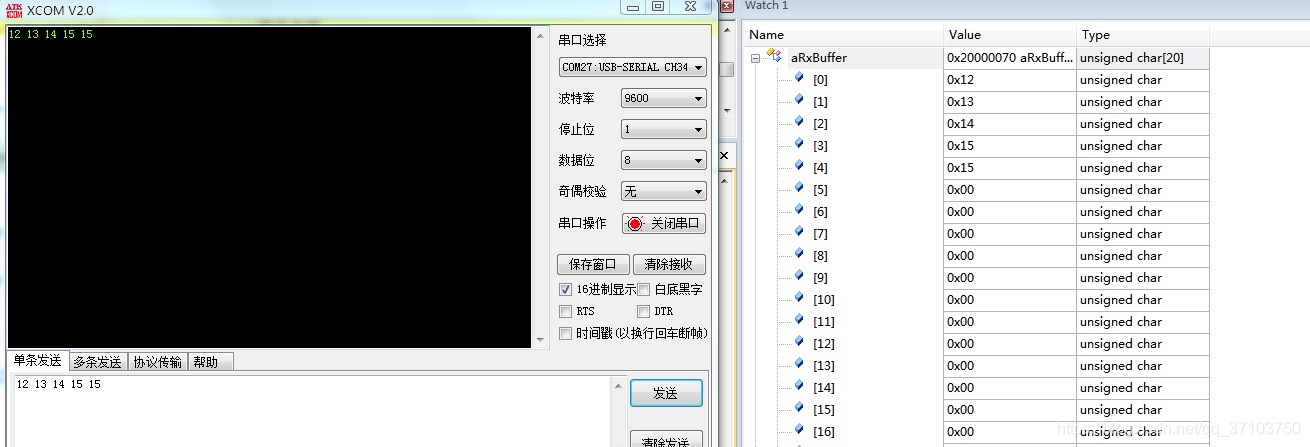Open the 波特率 baud rate 9600 dropdown
The width and height of the screenshot is (1310, 447).
663,99
